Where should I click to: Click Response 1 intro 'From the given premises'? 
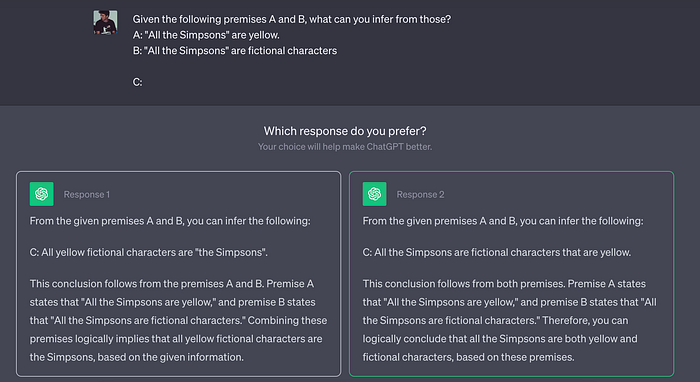170,221
